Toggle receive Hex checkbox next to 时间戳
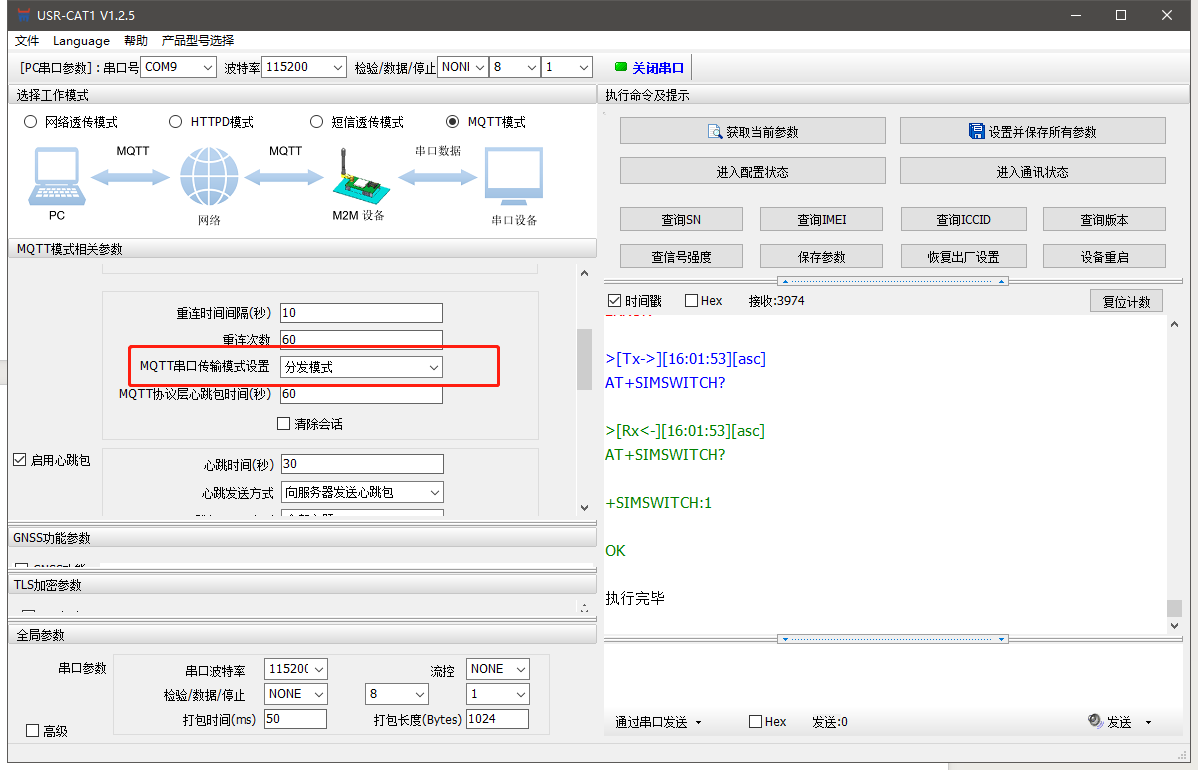The image size is (1198, 770). [x=691, y=300]
